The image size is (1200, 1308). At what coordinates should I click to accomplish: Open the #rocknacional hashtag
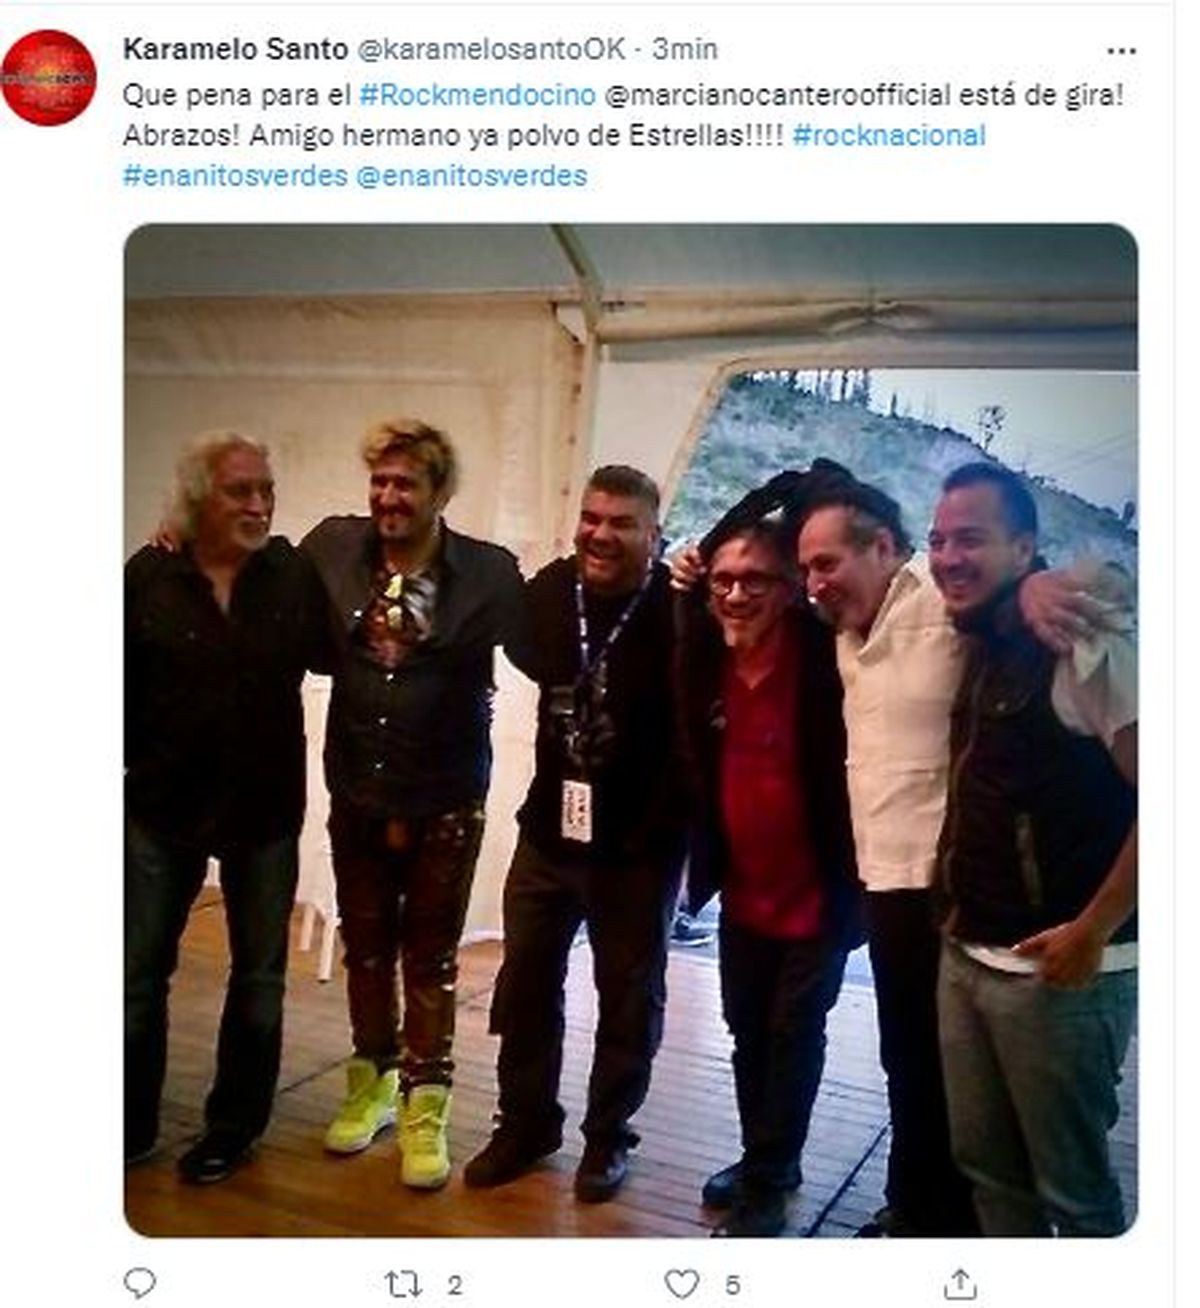(889, 135)
